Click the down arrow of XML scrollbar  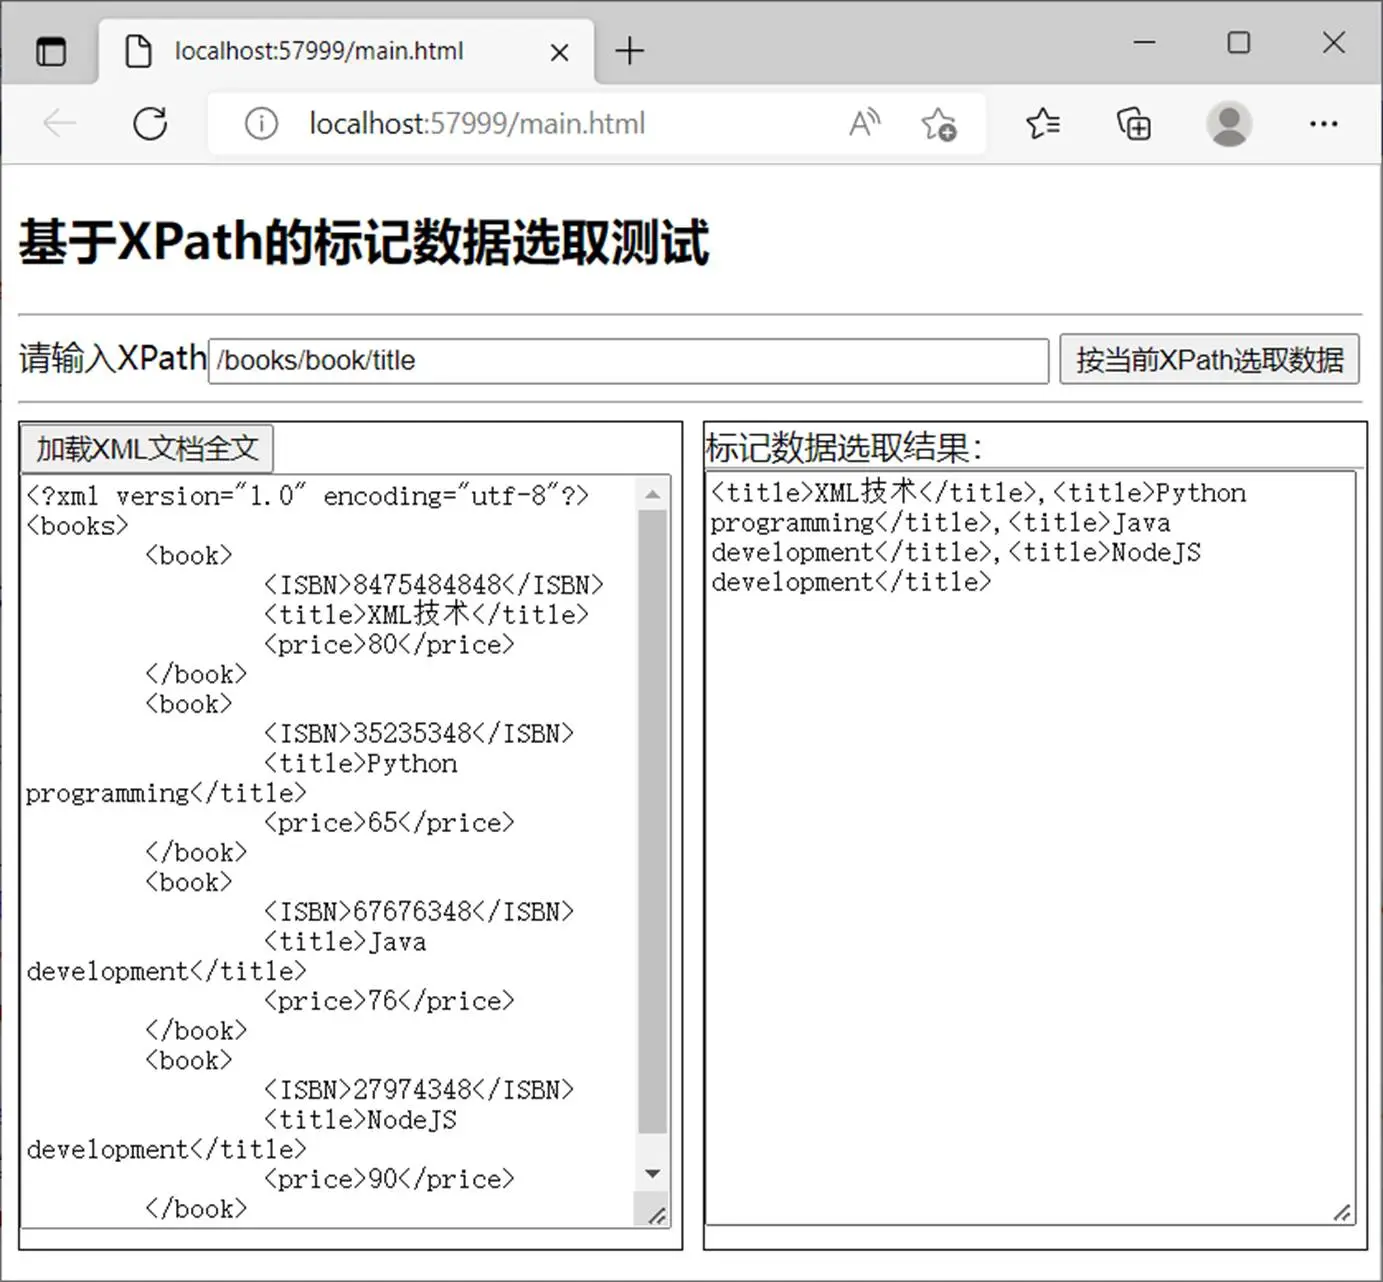tap(652, 1174)
